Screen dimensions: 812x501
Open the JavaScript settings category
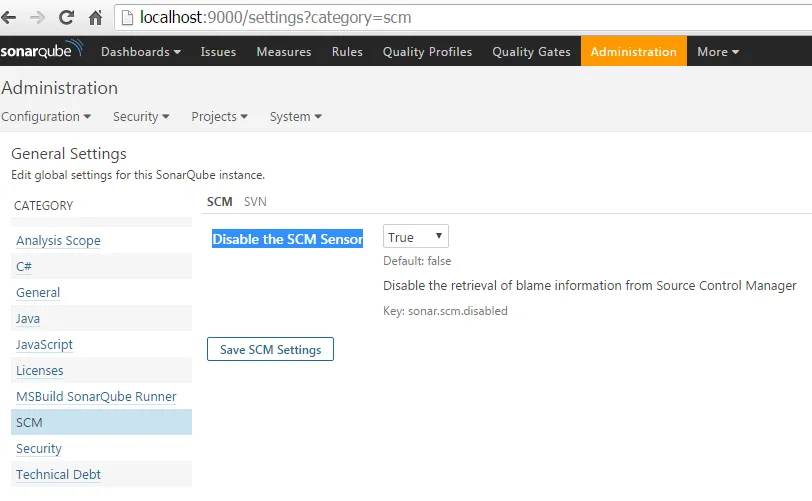coord(45,345)
